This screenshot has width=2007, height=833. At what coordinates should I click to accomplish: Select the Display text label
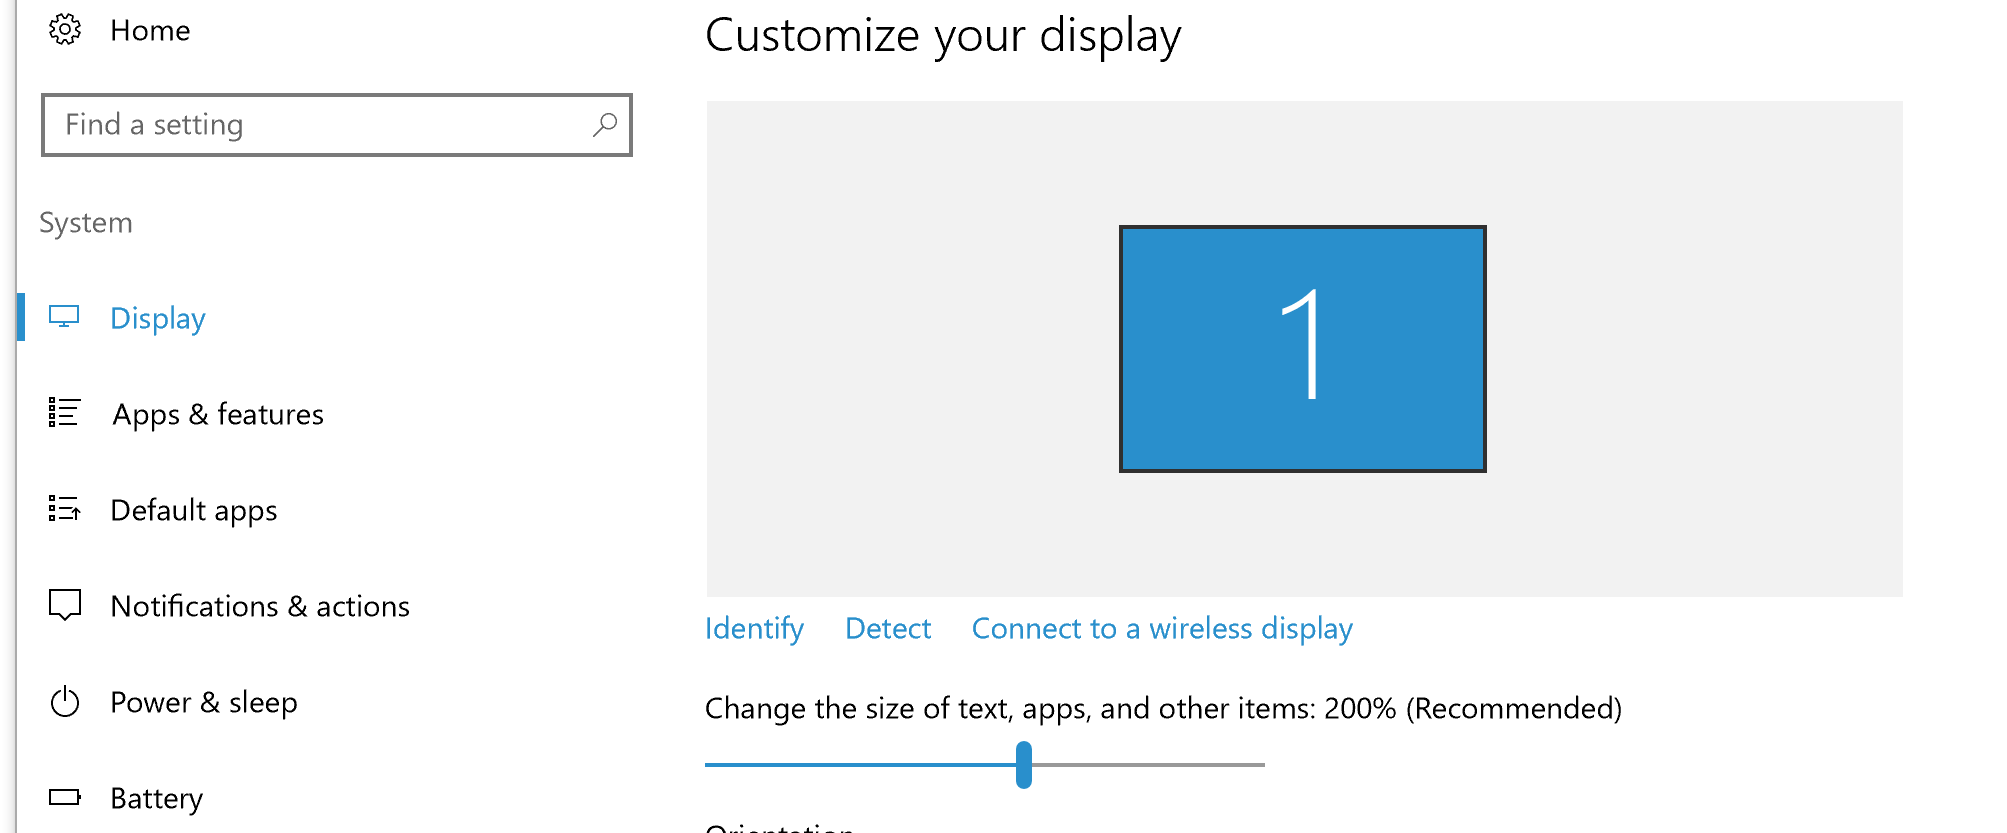click(x=158, y=318)
